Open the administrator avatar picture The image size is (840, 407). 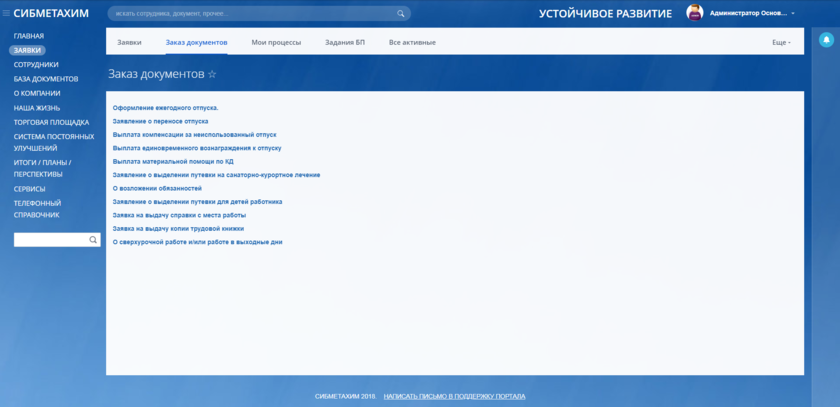(x=694, y=13)
